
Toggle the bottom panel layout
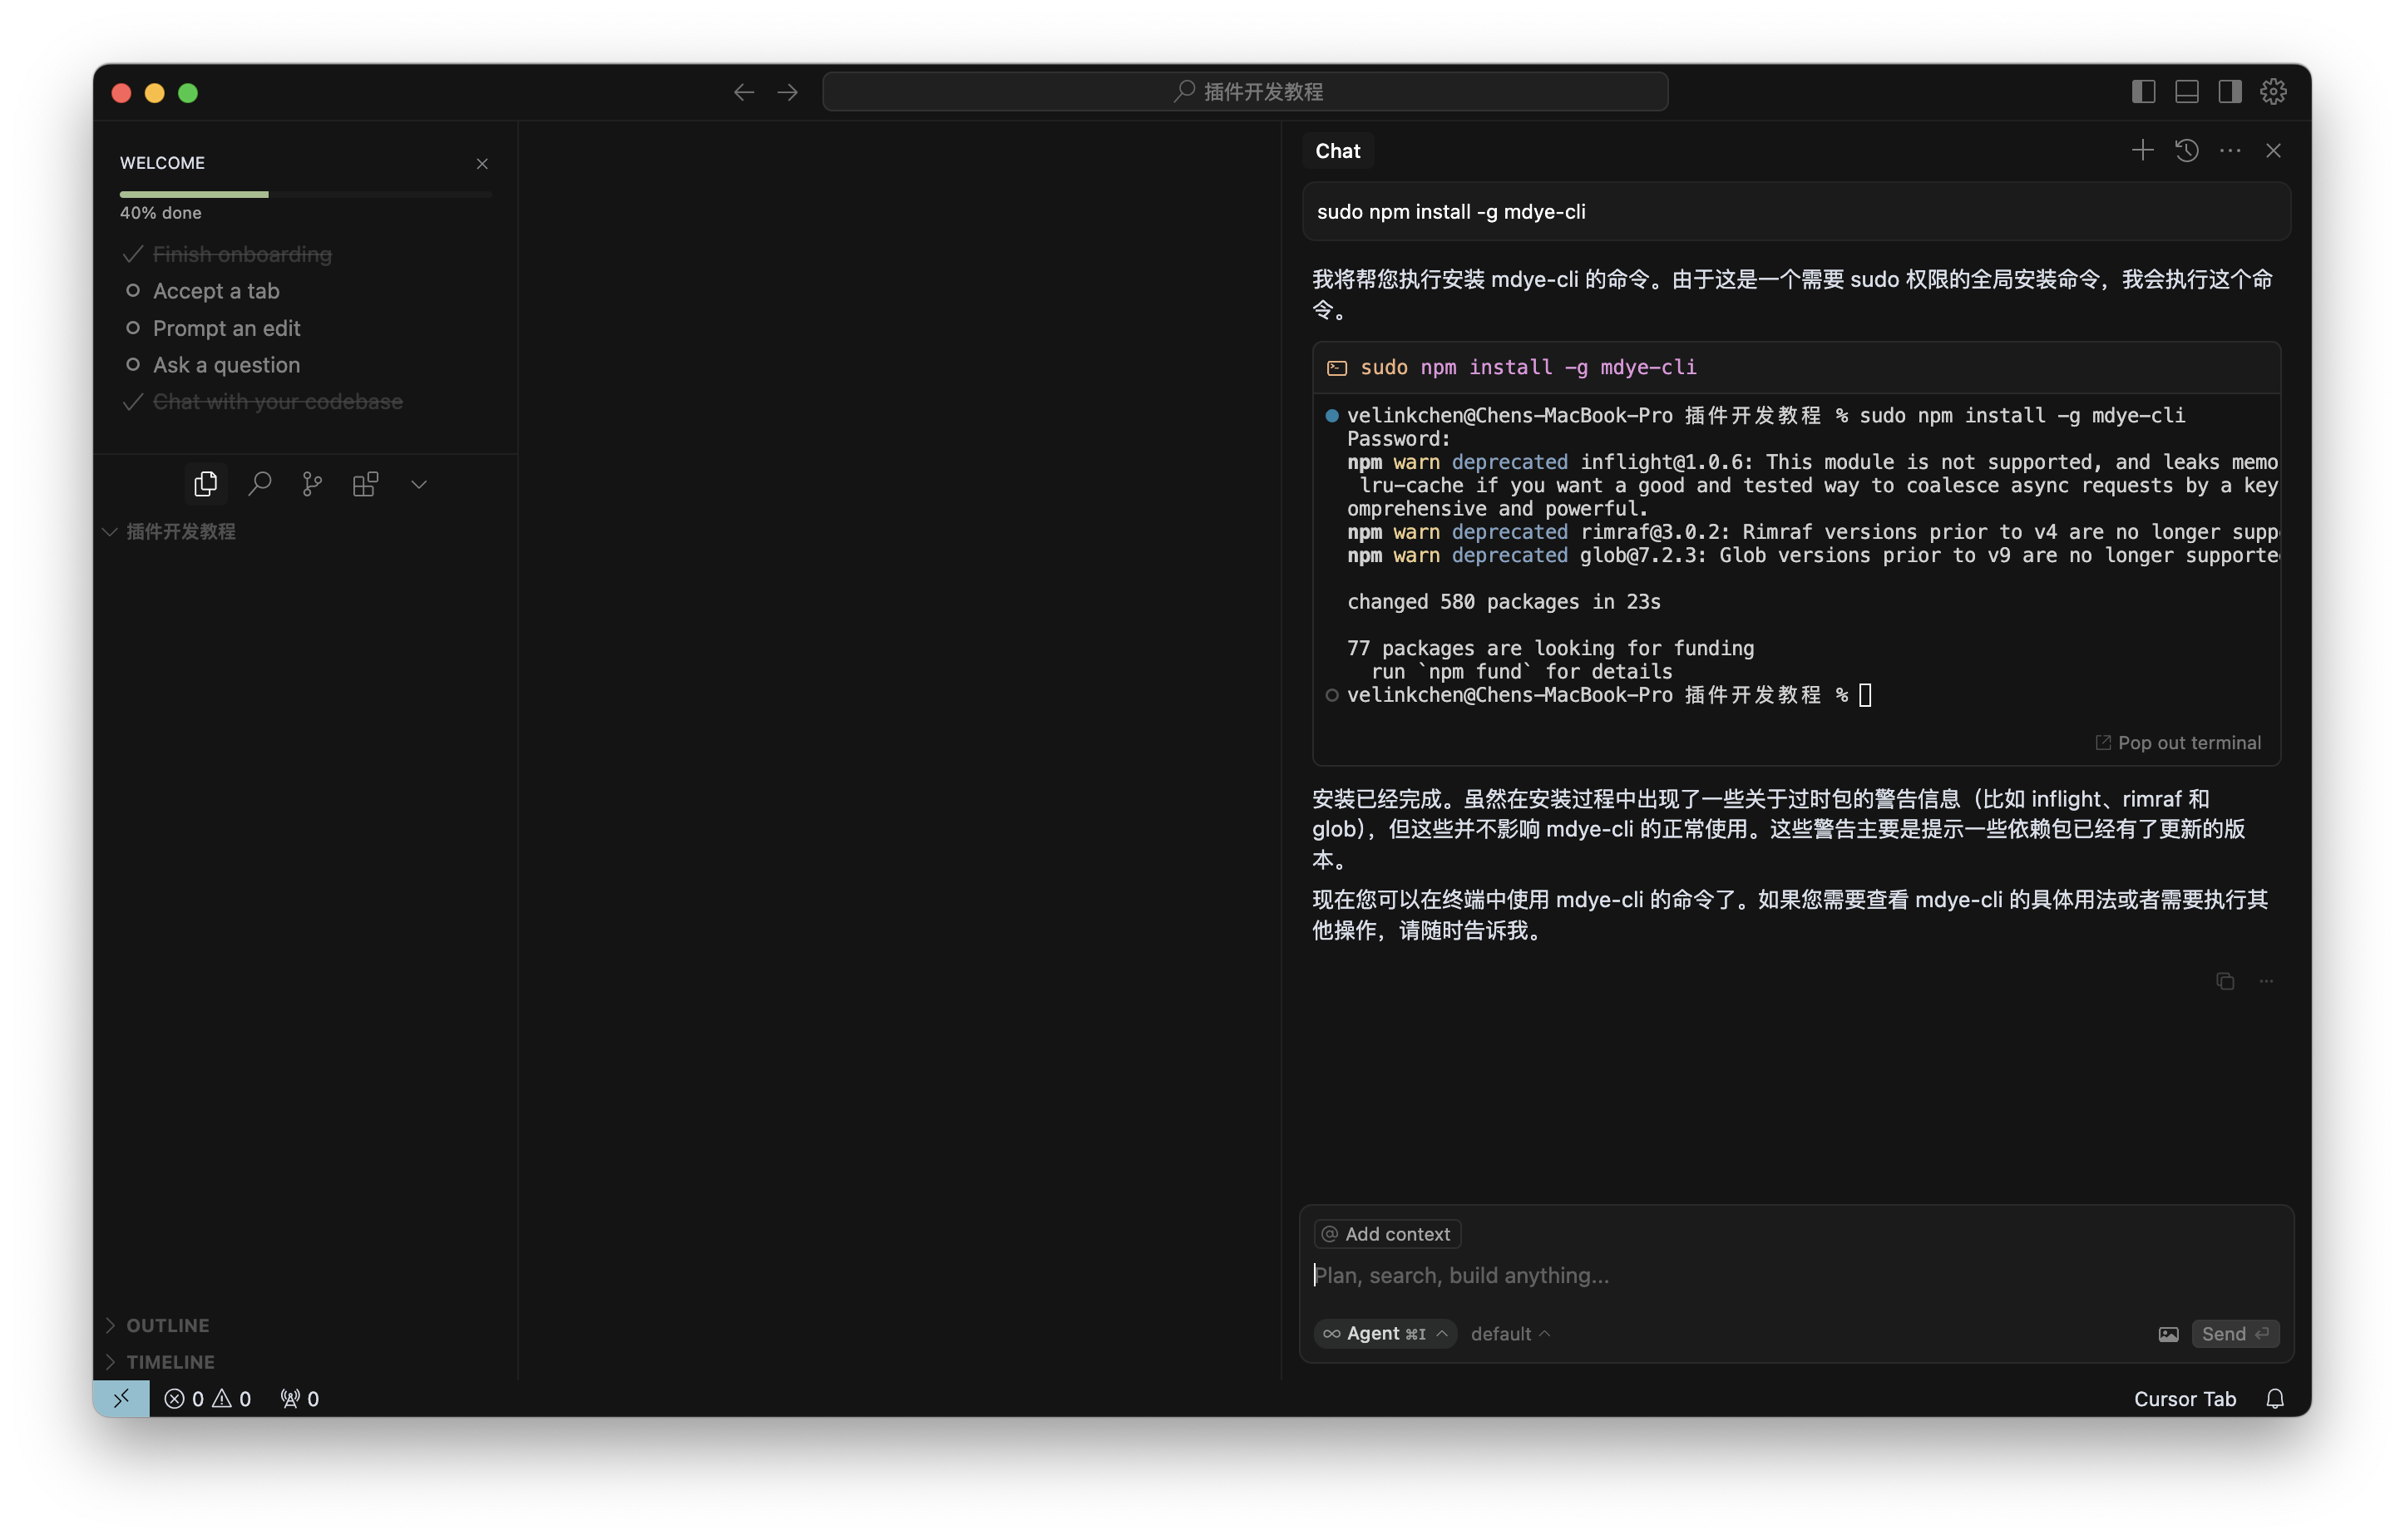click(2186, 92)
